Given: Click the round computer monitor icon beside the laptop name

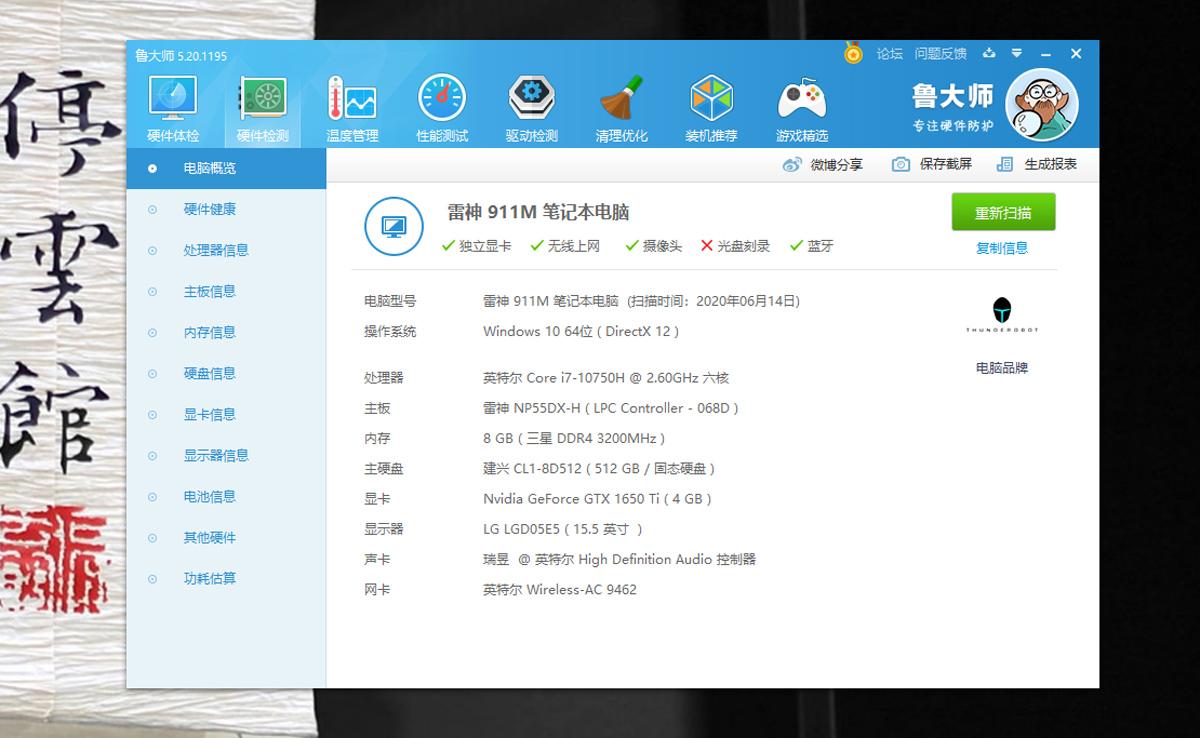Looking at the screenshot, I should pyautogui.click(x=394, y=227).
